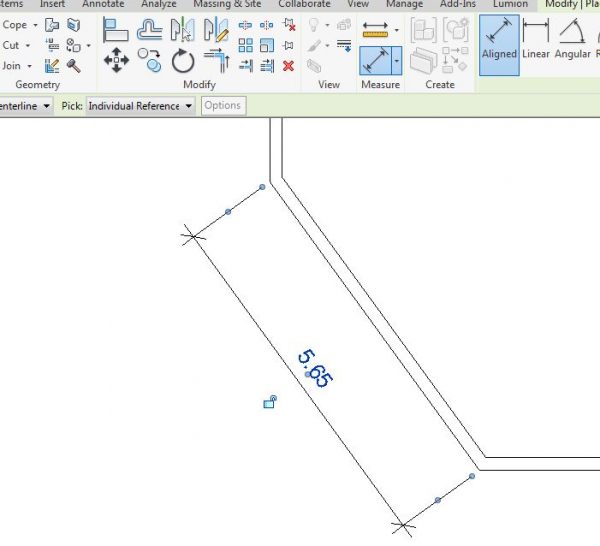Expand the Cope dropdown arrow
The height and width of the screenshot is (546, 600).
pos(36,25)
